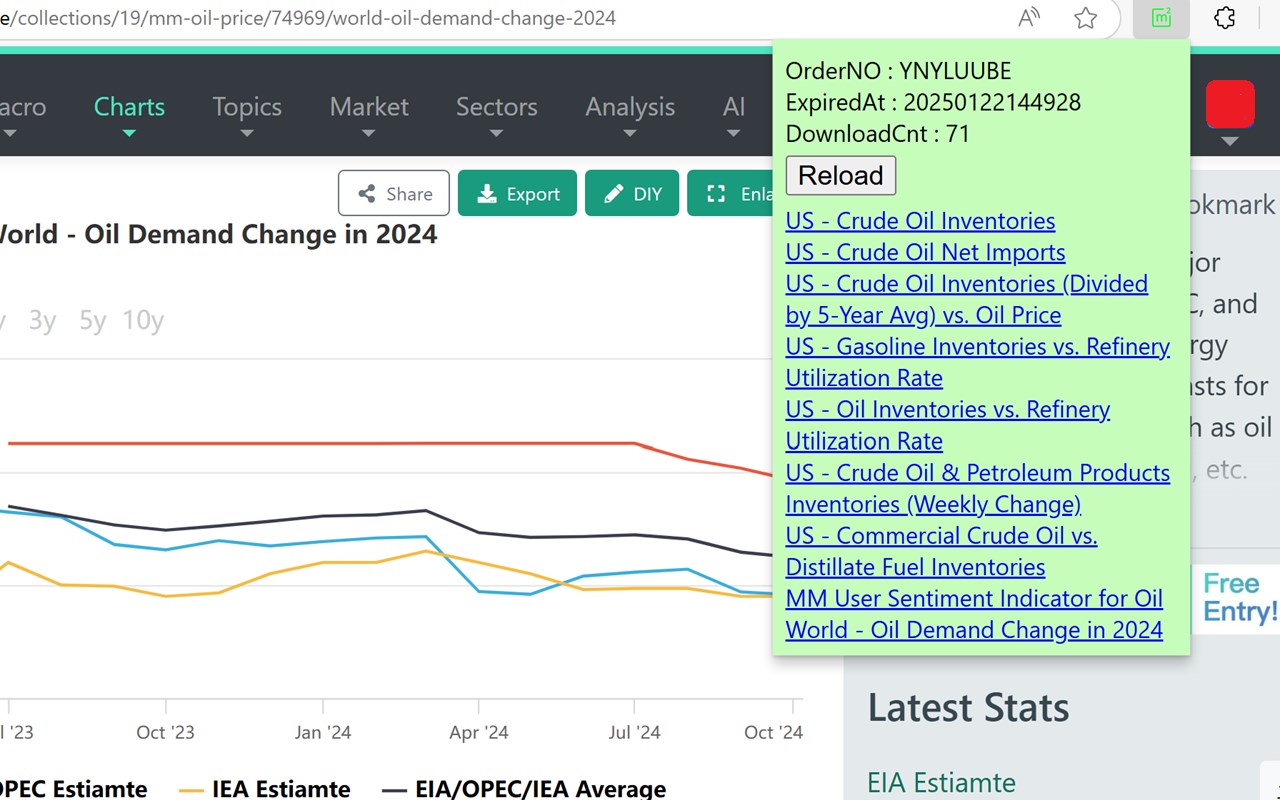Activate the Read Aloud icon
The image size is (1280, 800).
(x=1029, y=18)
